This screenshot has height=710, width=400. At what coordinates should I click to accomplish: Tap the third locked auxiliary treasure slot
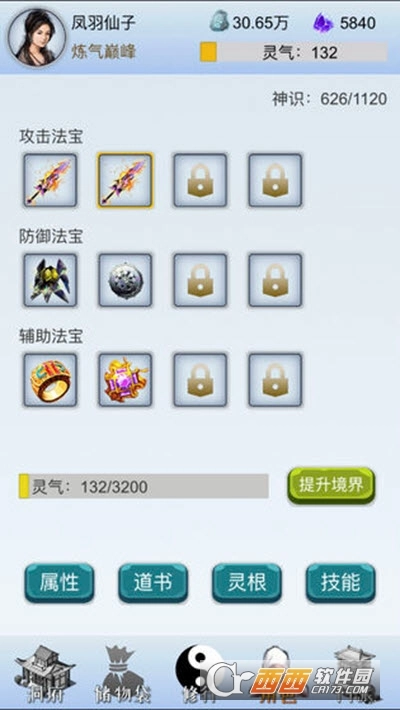[x=200, y=379]
